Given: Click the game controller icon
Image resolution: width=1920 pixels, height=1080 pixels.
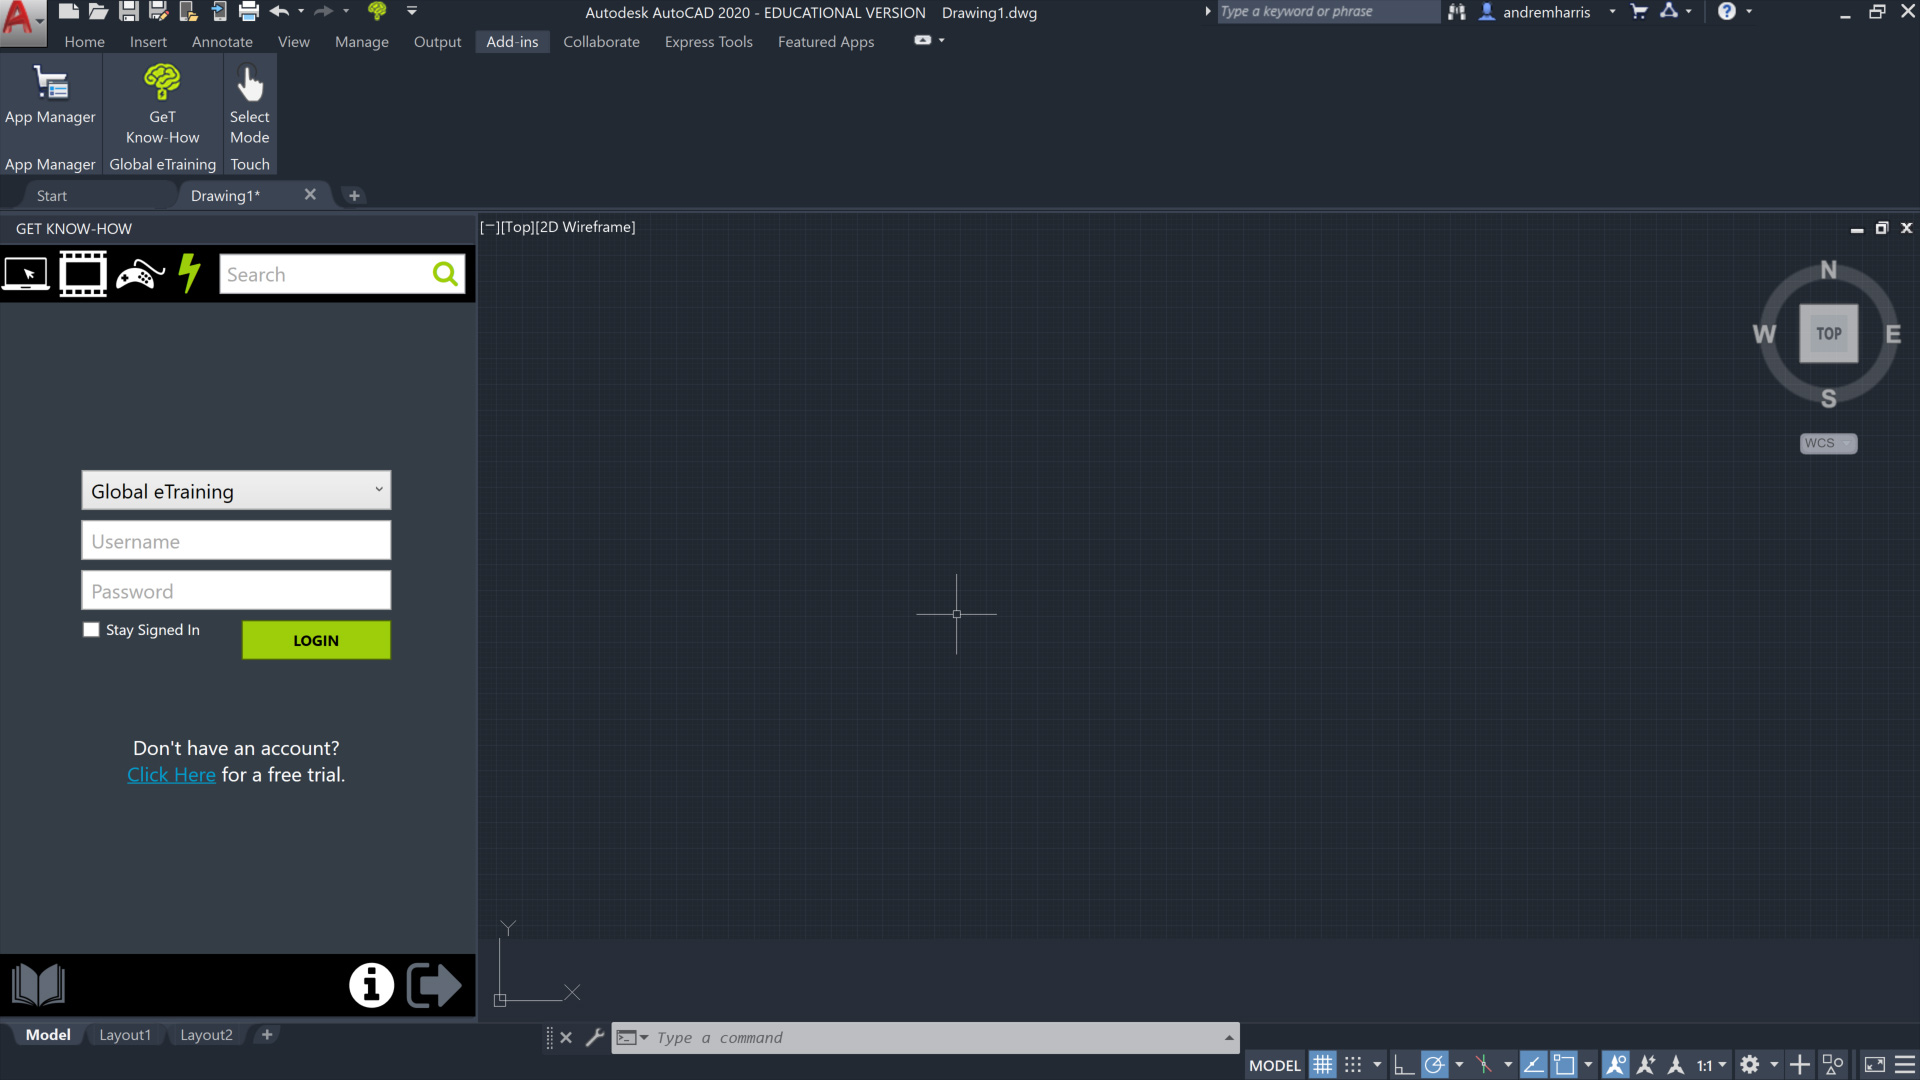Looking at the screenshot, I should pyautogui.click(x=140, y=274).
